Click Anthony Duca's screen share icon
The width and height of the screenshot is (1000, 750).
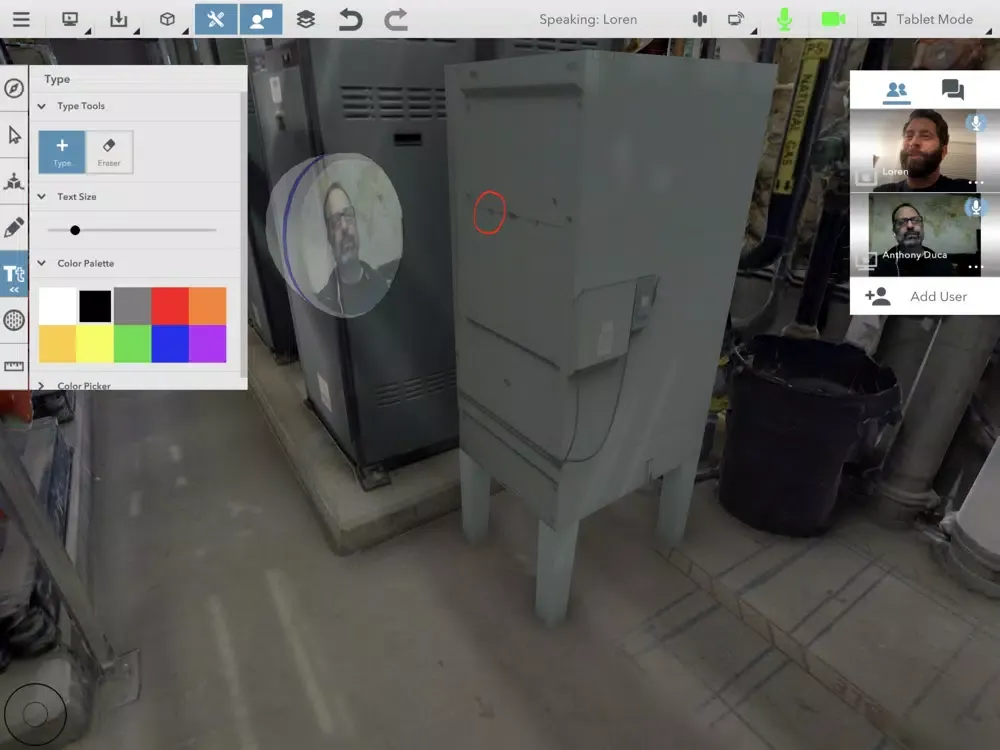pos(865,260)
